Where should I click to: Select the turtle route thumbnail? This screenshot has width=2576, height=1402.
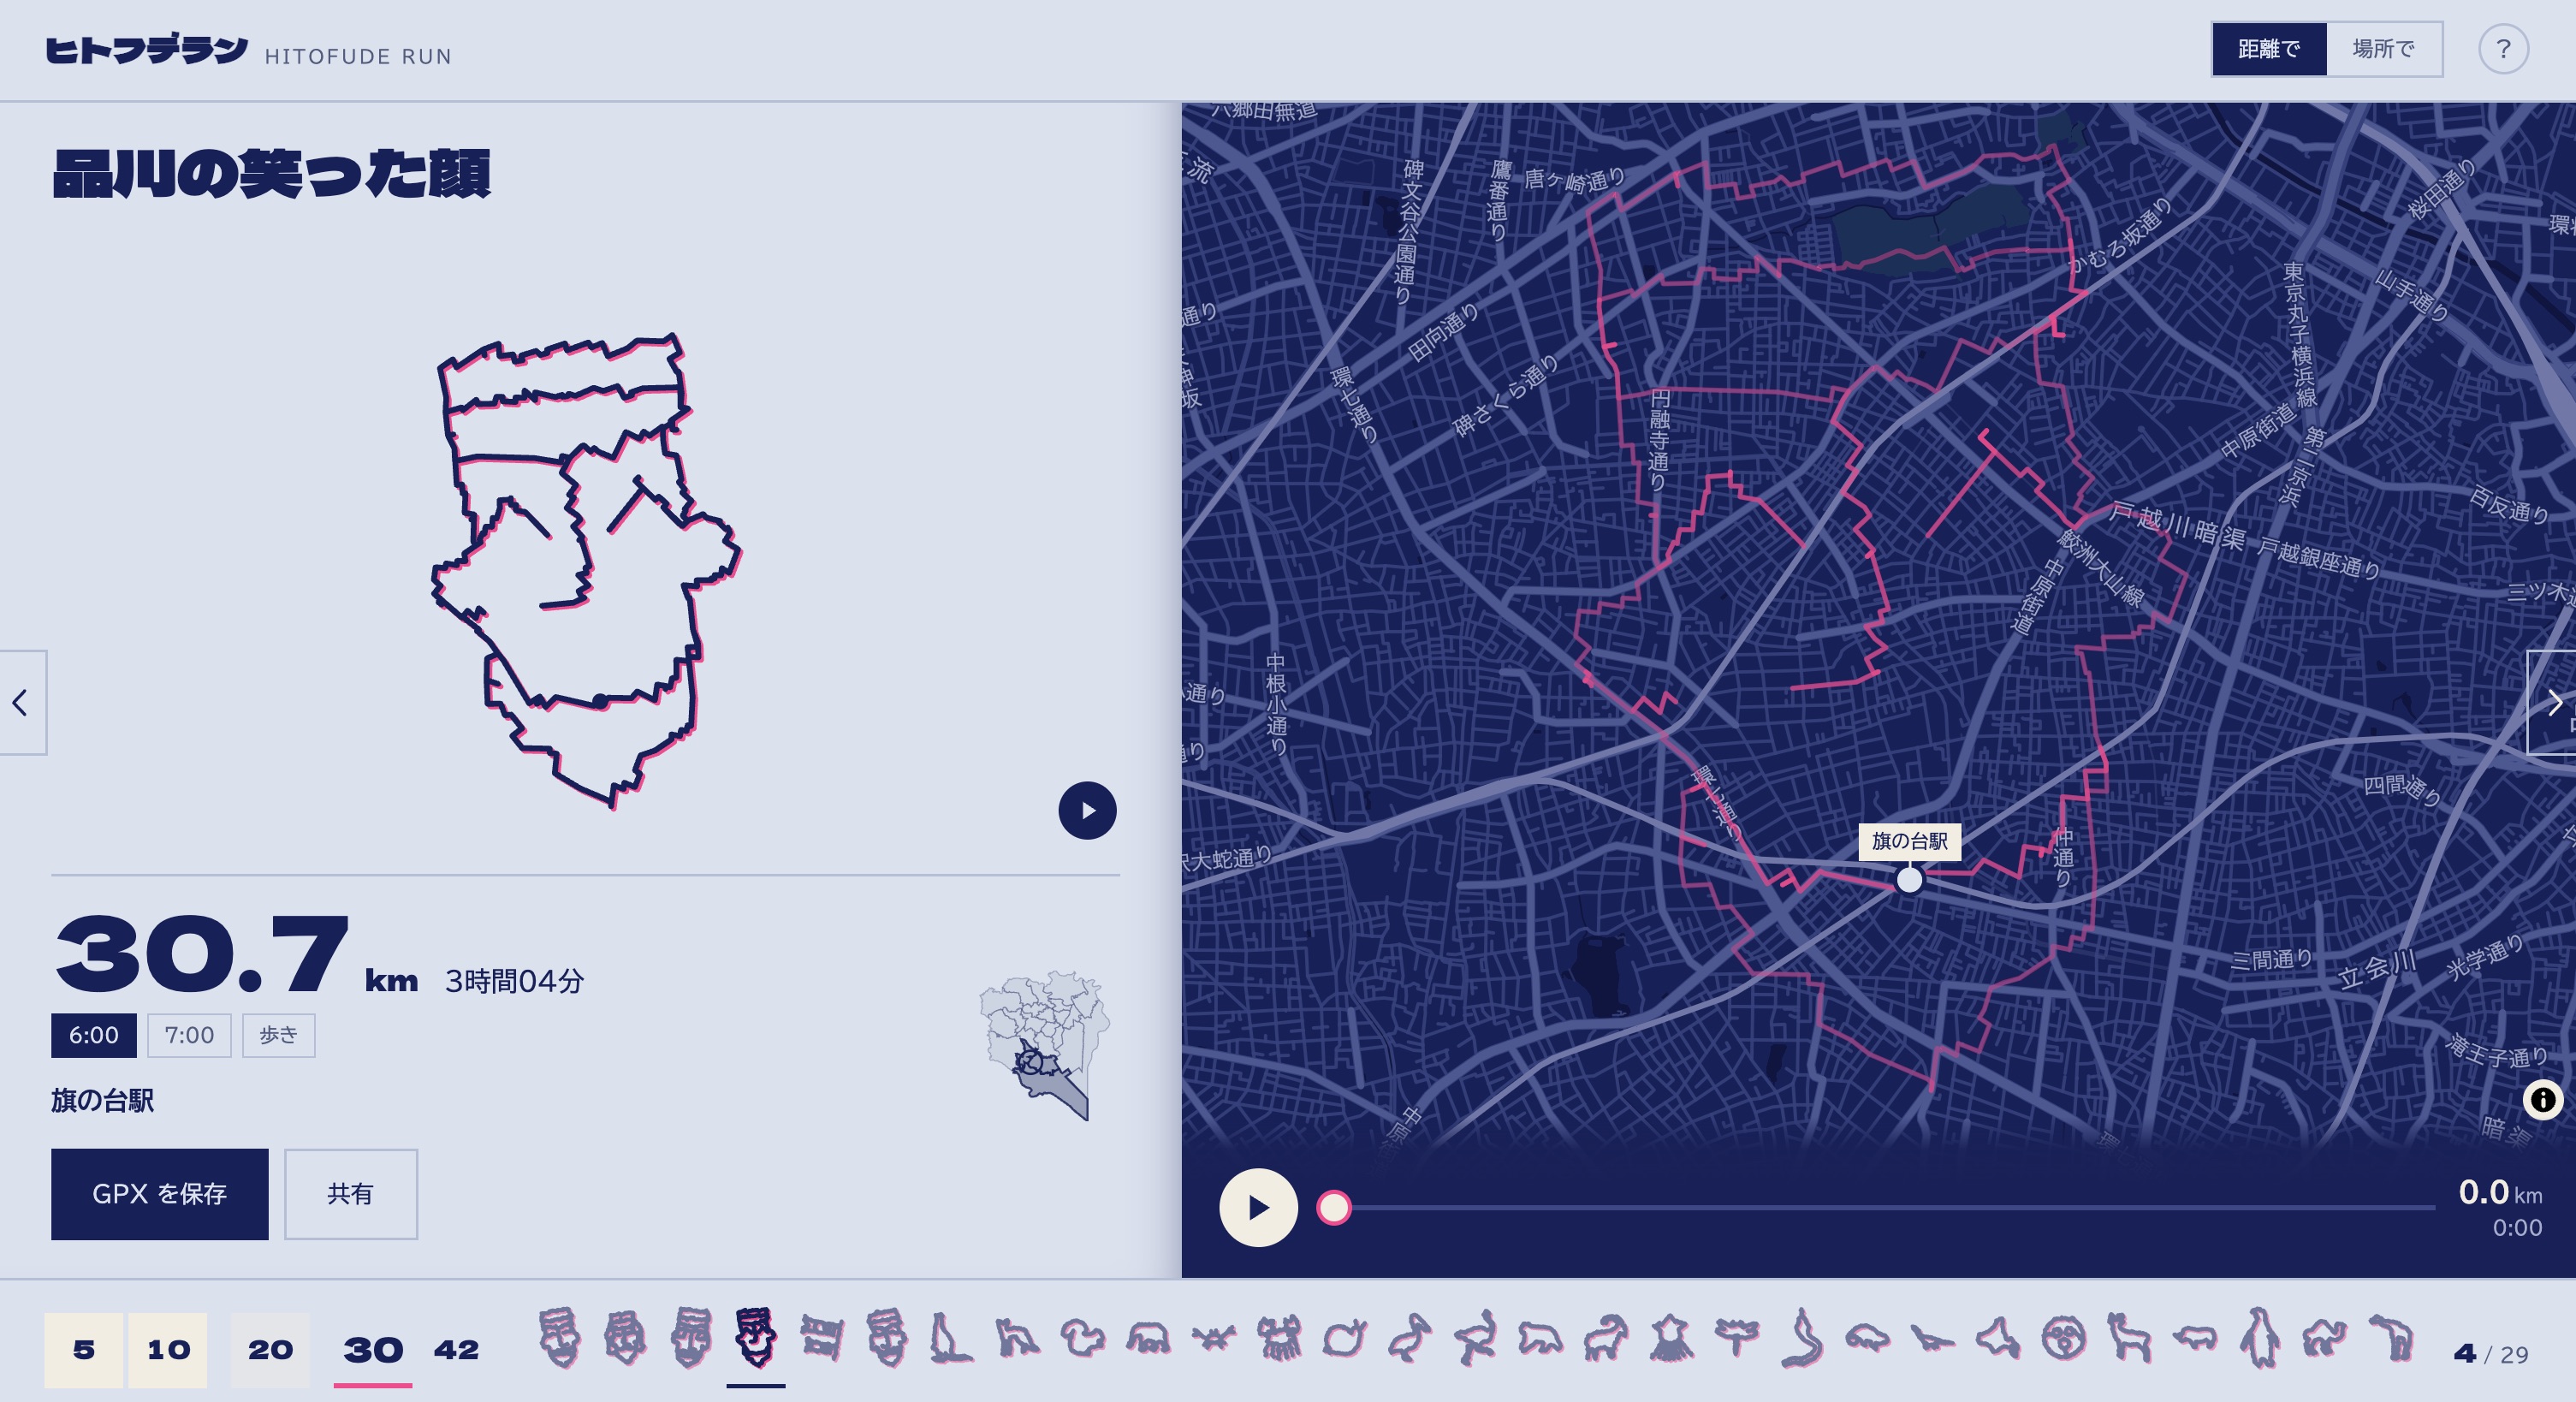pyautogui.click(x=1867, y=1337)
